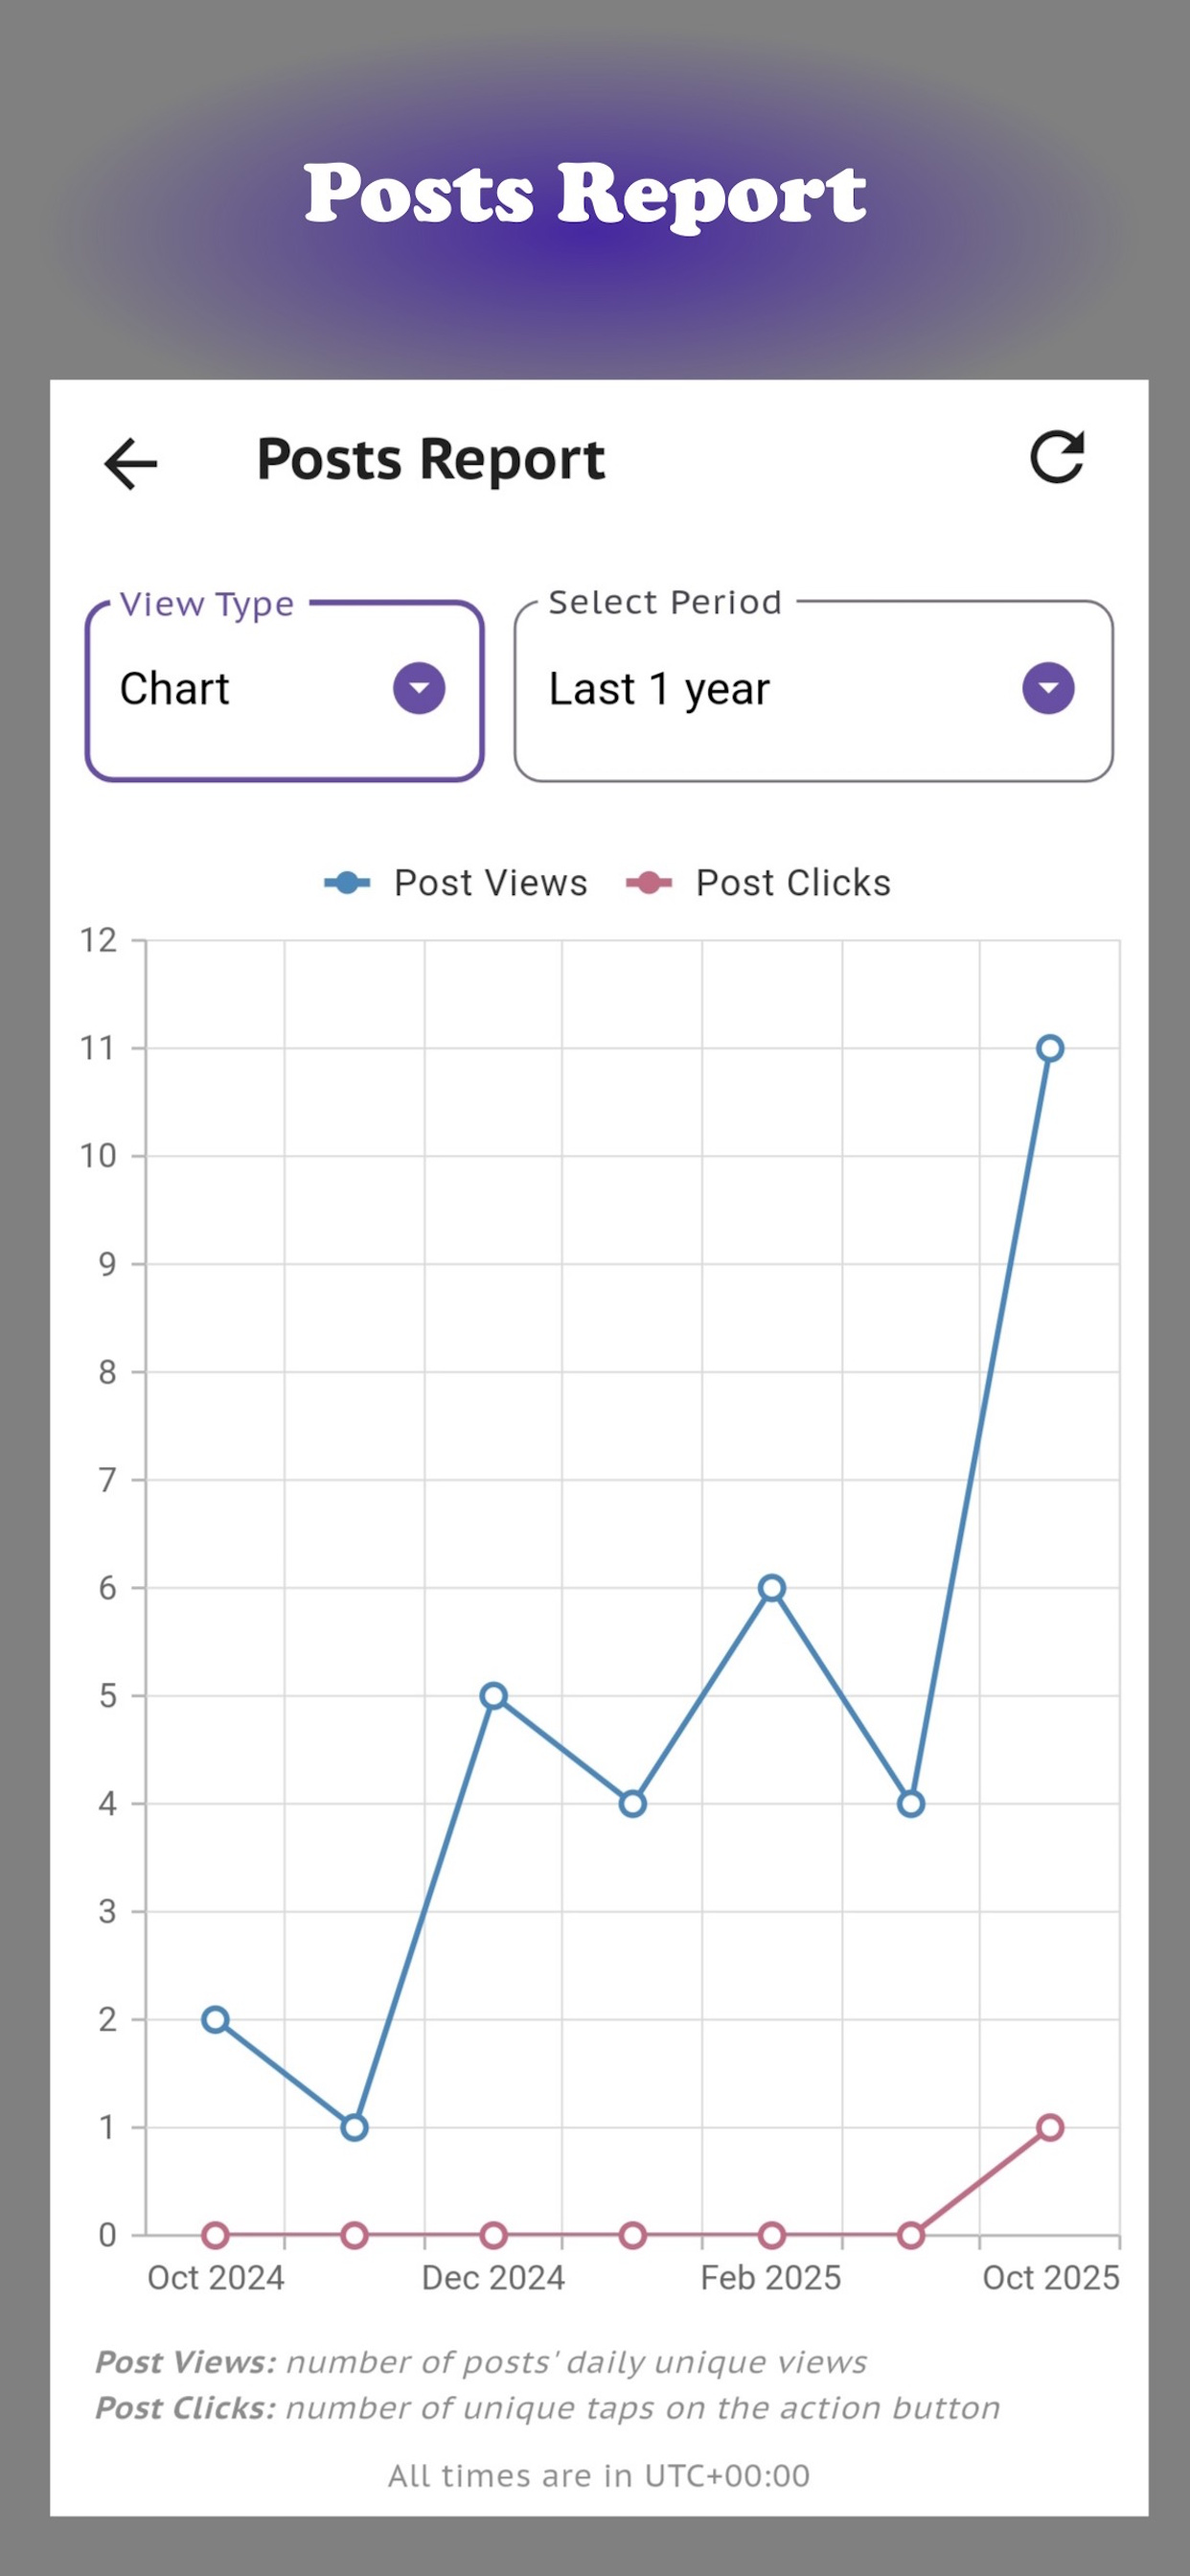Screen dimensions: 1190x2576
Task: Refresh the Posts Report
Action: pos(1057,458)
